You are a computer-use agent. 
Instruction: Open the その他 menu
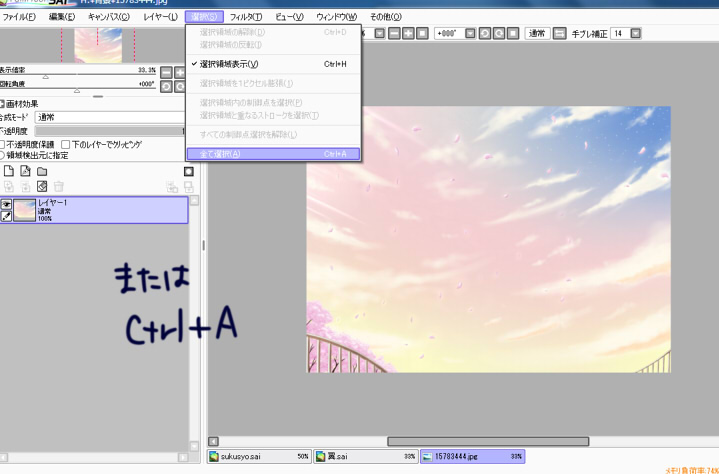coord(386,17)
